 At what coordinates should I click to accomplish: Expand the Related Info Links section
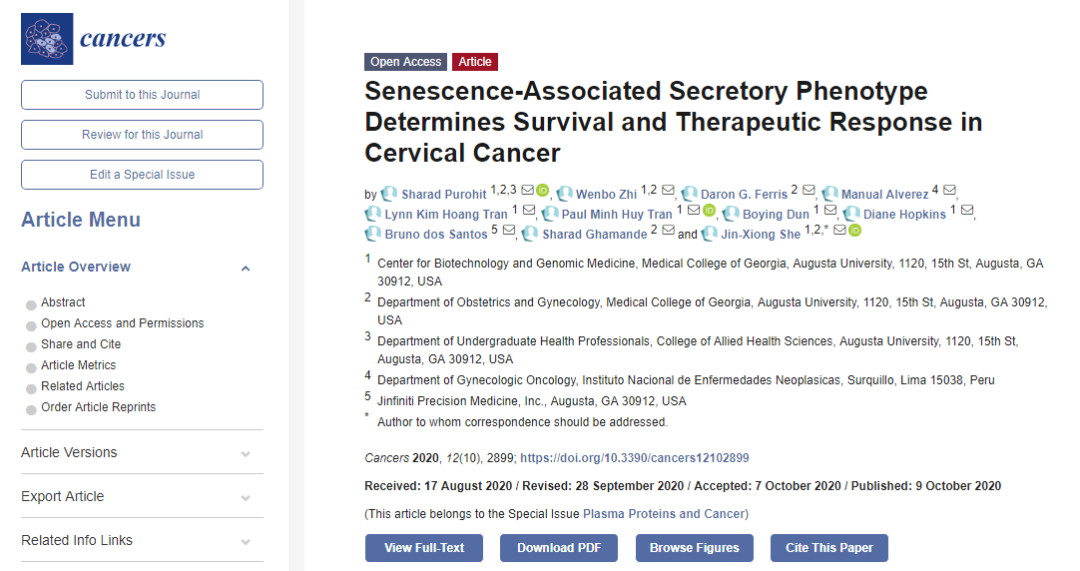coord(245,541)
